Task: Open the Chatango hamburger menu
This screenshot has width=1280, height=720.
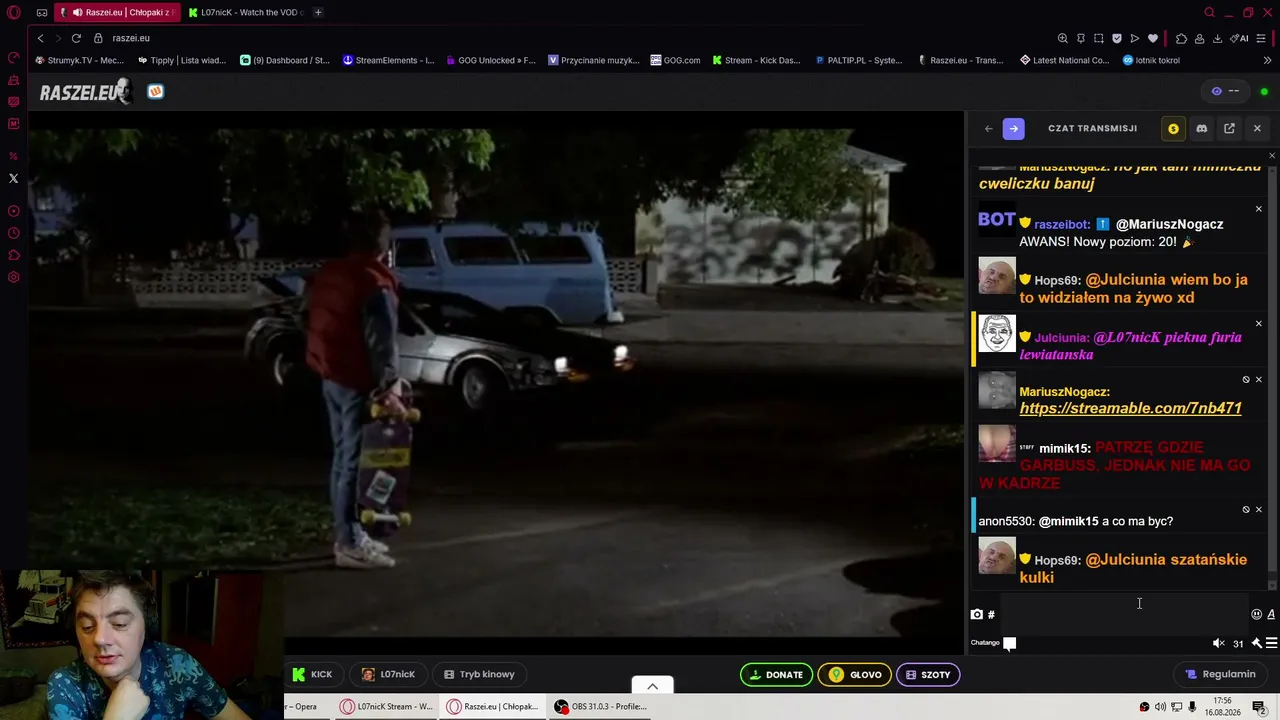Action: point(1271,643)
